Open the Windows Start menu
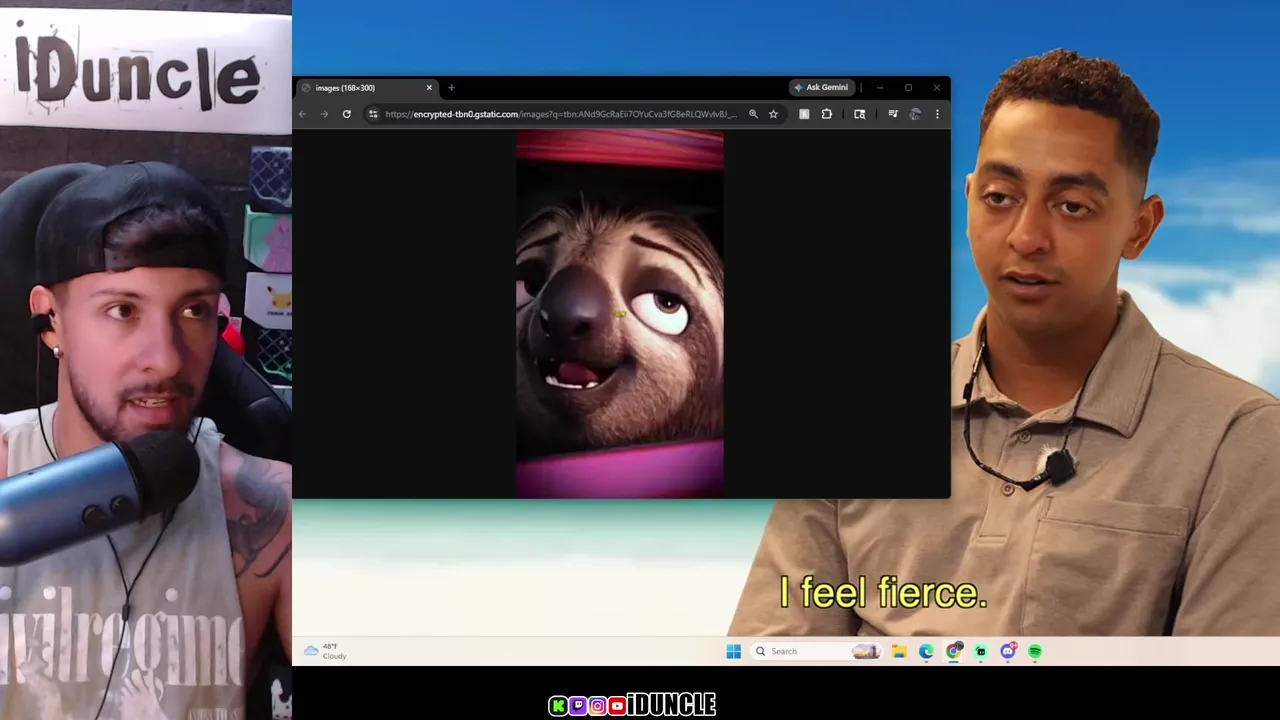The width and height of the screenshot is (1280, 720). point(733,652)
